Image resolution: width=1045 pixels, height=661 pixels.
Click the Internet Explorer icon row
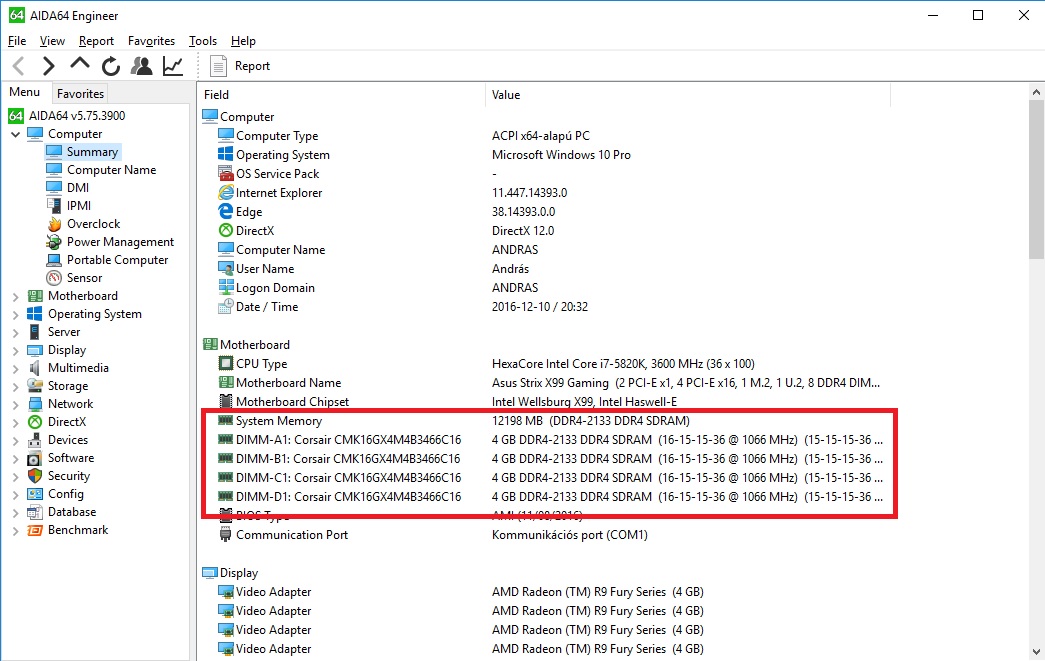pyautogui.click(x=226, y=193)
